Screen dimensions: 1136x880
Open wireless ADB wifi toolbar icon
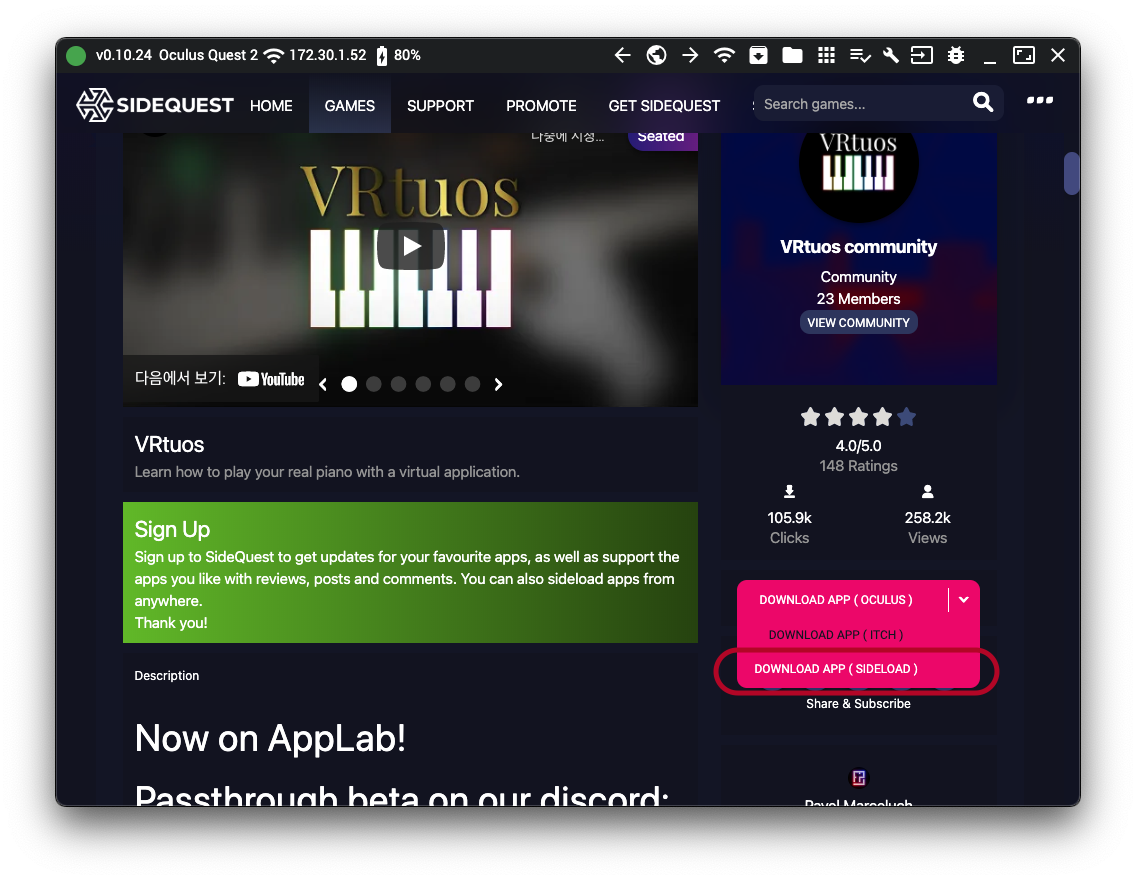coord(724,56)
